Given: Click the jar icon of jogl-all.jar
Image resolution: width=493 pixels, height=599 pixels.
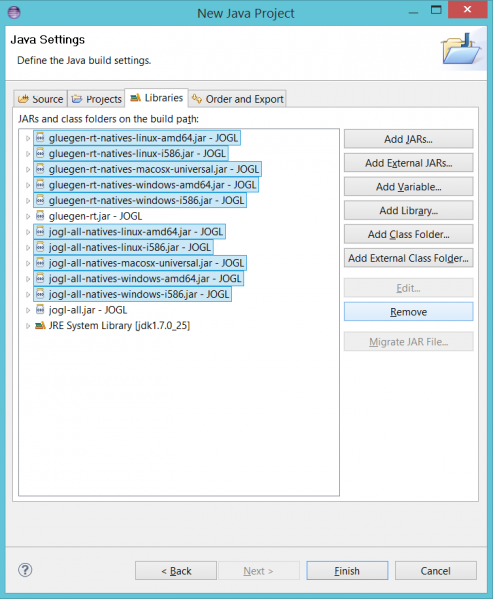Looking at the screenshot, I should coord(40,310).
